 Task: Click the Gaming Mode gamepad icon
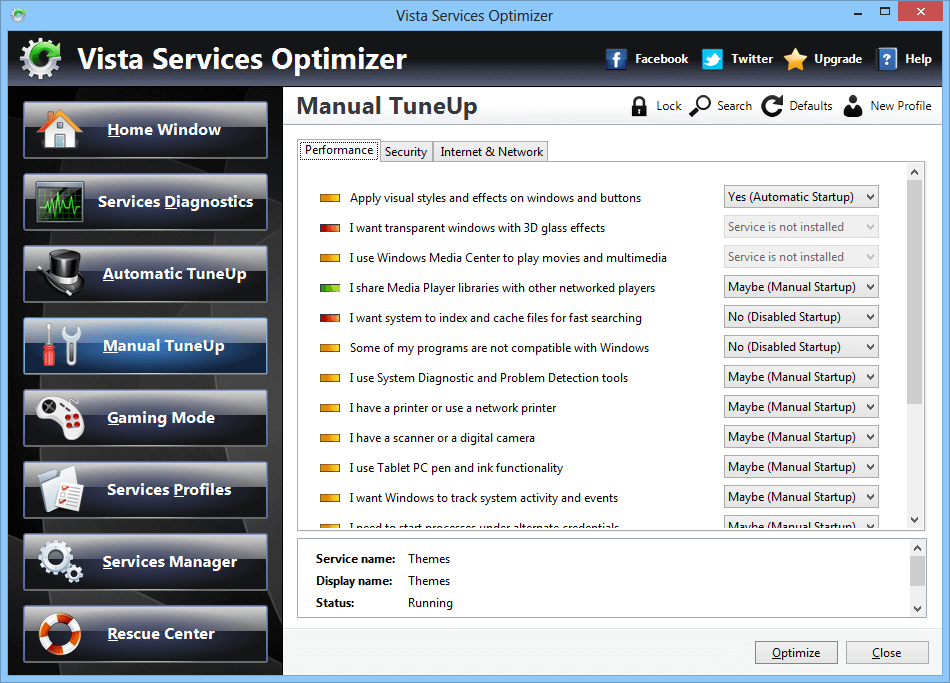click(x=60, y=417)
